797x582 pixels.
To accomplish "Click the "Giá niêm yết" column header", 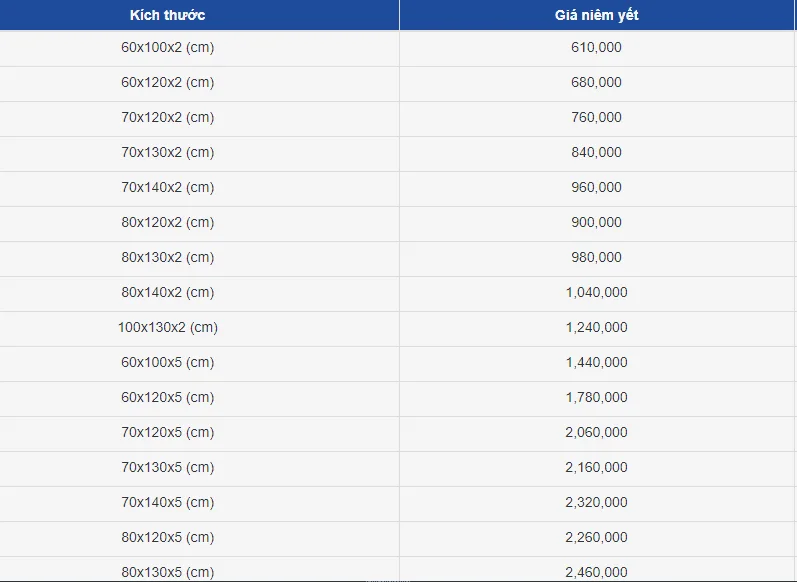I will click(597, 15).
